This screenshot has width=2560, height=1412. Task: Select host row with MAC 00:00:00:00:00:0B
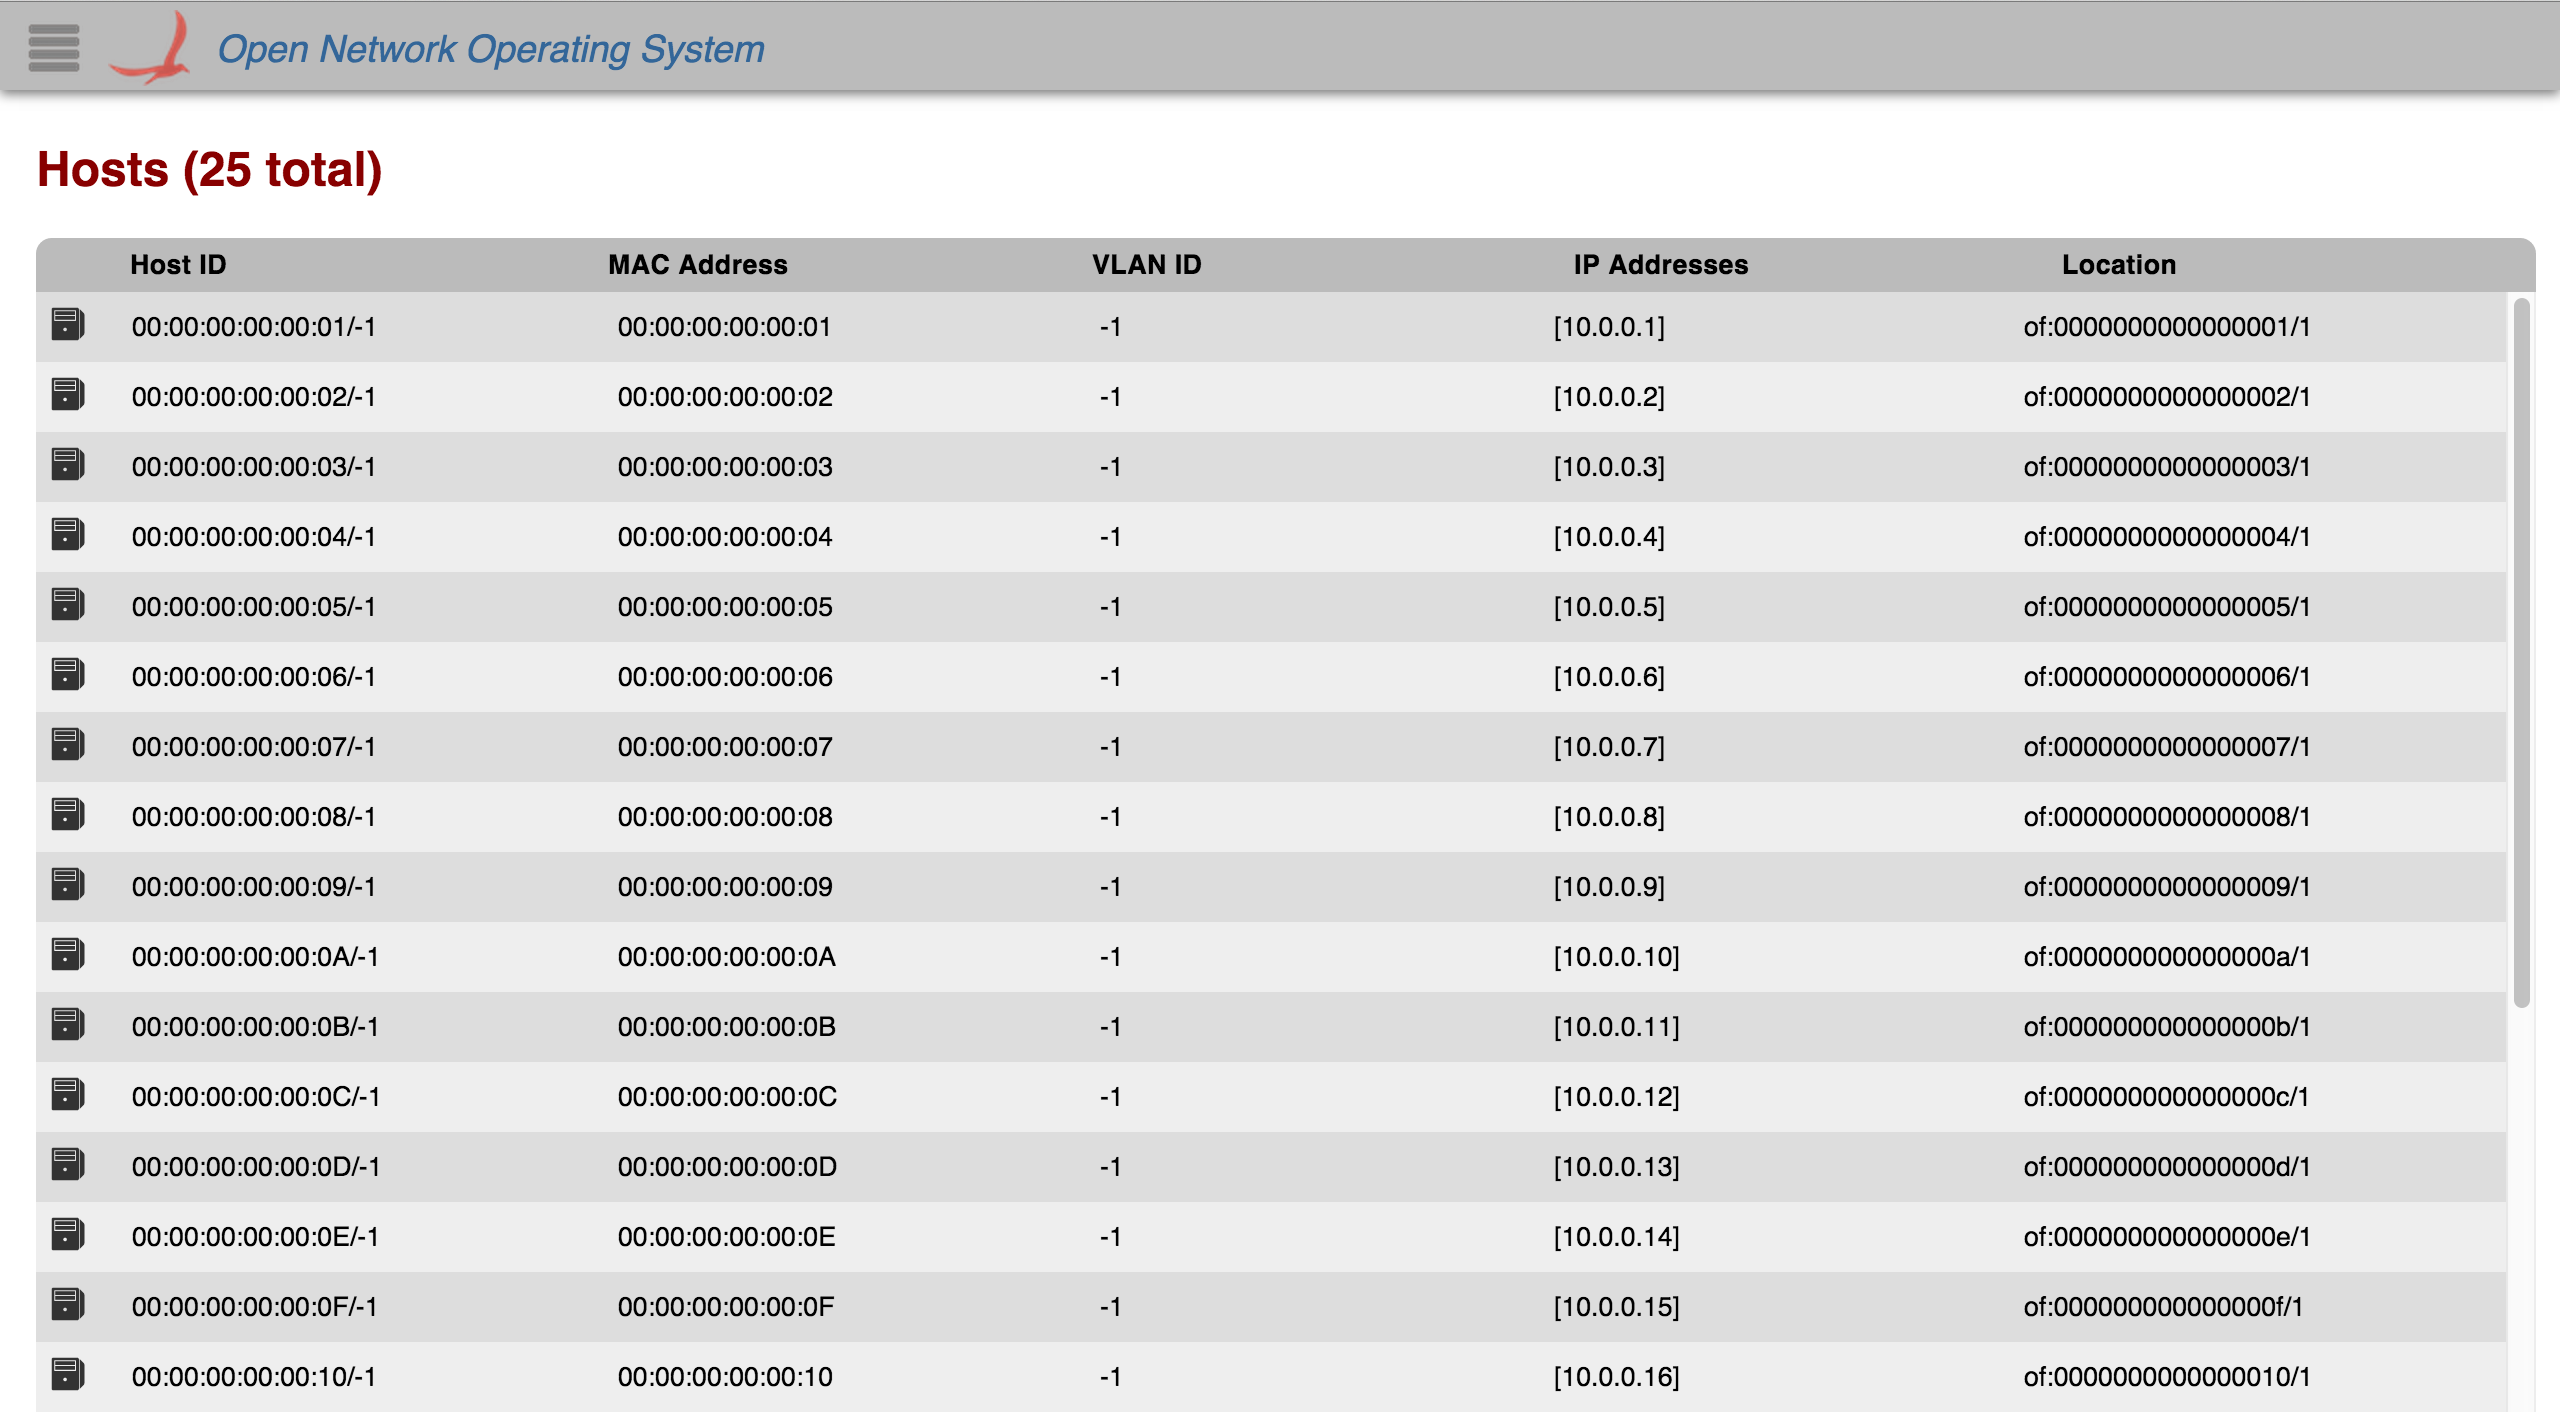[x=726, y=1027]
